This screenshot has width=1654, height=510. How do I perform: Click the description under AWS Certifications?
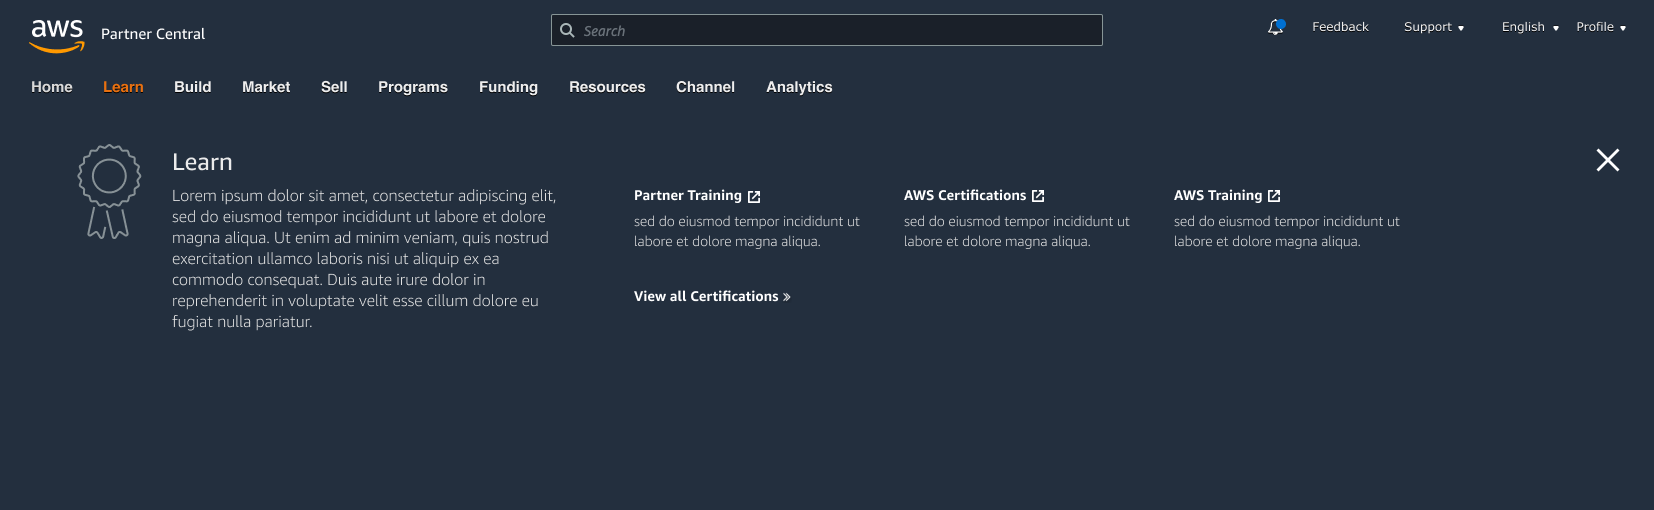(x=1017, y=231)
